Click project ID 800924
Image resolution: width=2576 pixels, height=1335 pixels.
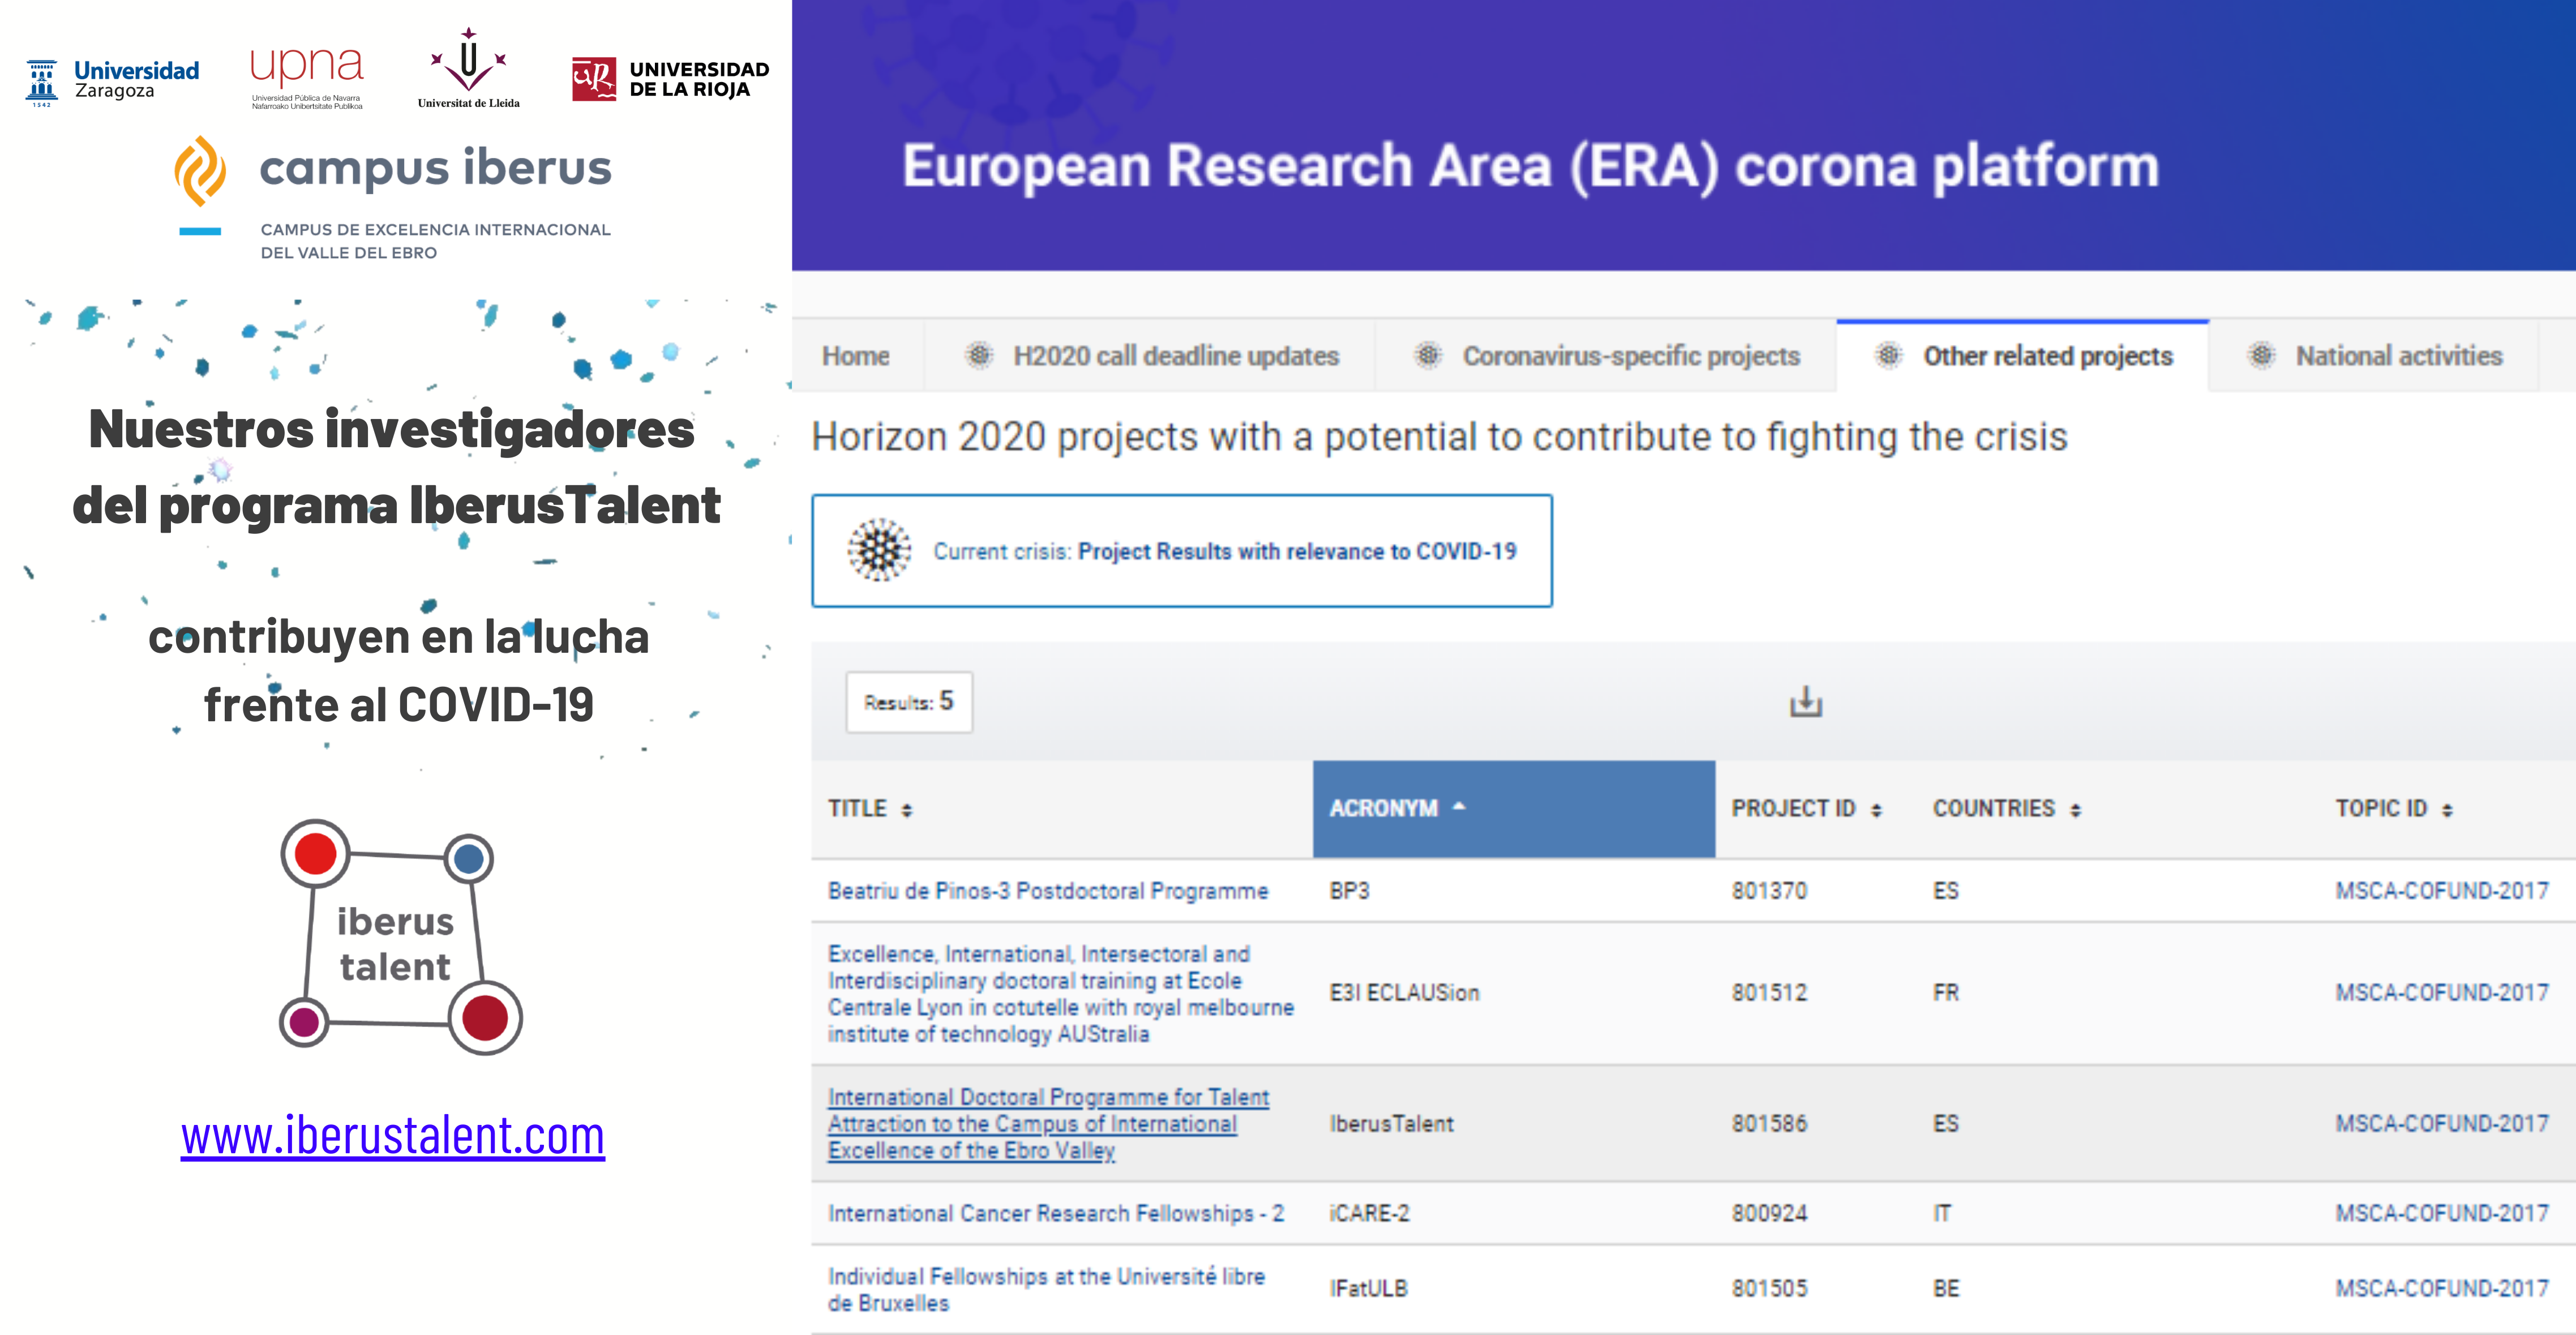(1769, 1213)
